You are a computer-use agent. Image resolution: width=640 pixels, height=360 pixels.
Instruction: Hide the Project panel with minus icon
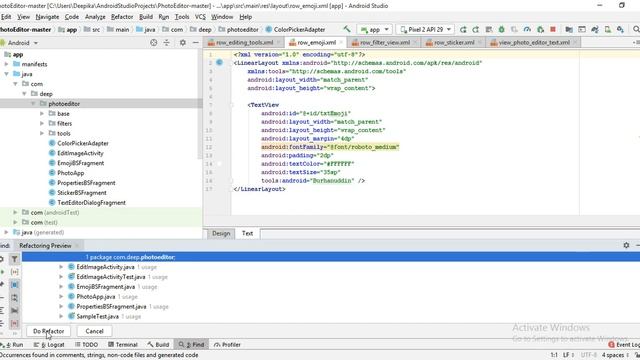196,42
